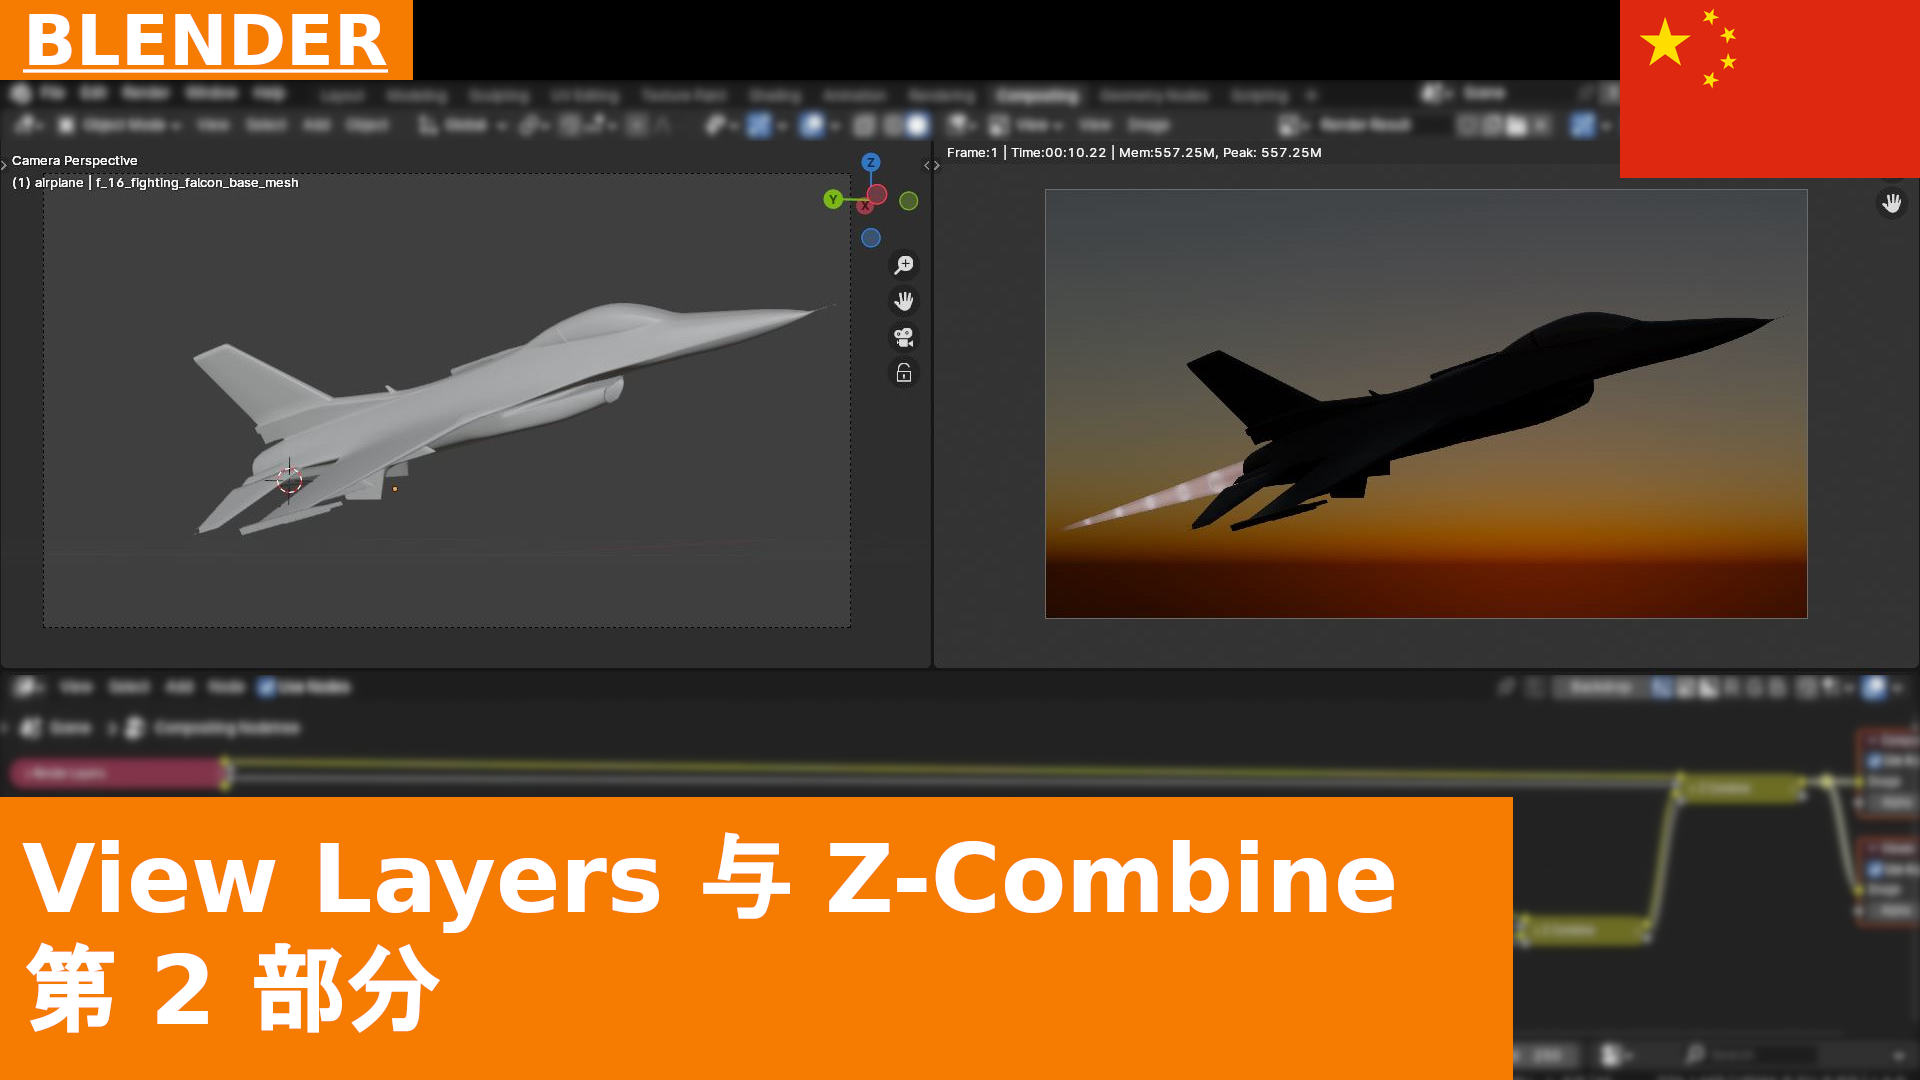Select the Compositing workspace tab
The height and width of the screenshot is (1080, 1920).
coord(1038,96)
